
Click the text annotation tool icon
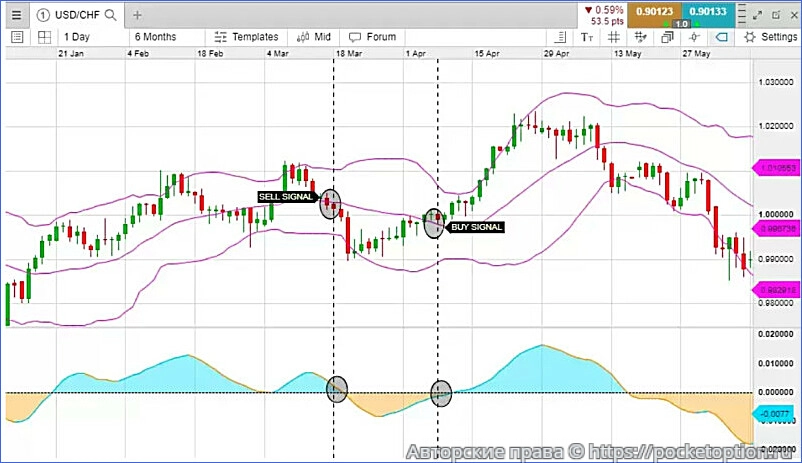coord(587,37)
